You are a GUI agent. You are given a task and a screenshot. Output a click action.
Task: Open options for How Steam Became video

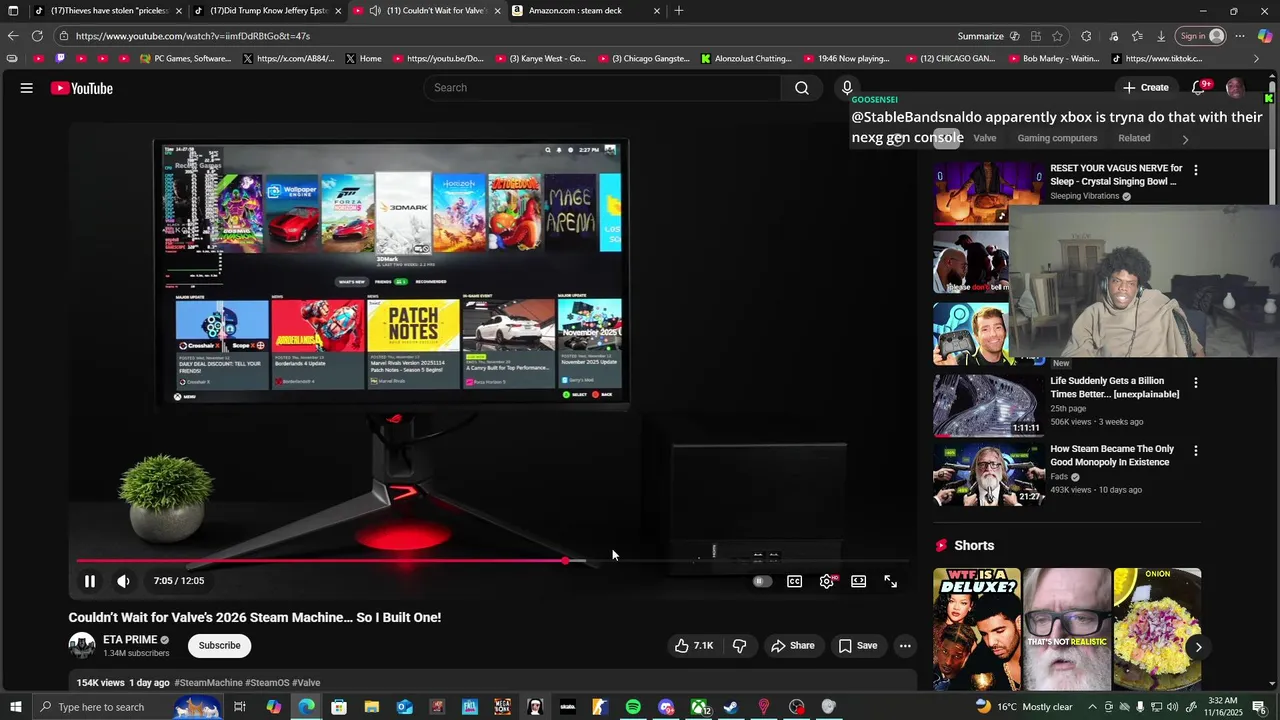click(x=1195, y=451)
